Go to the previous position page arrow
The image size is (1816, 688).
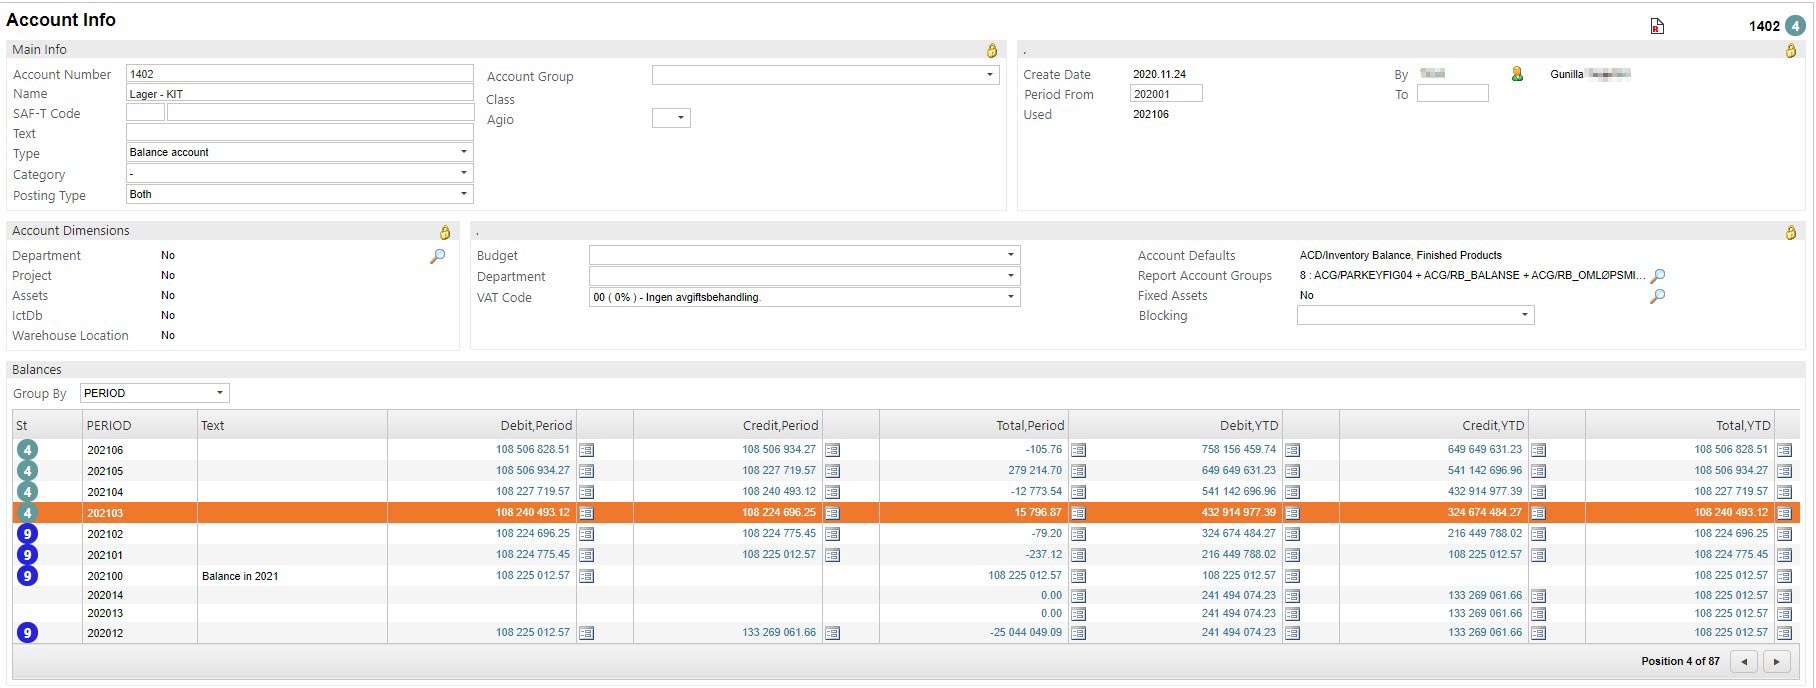[1744, 661]
